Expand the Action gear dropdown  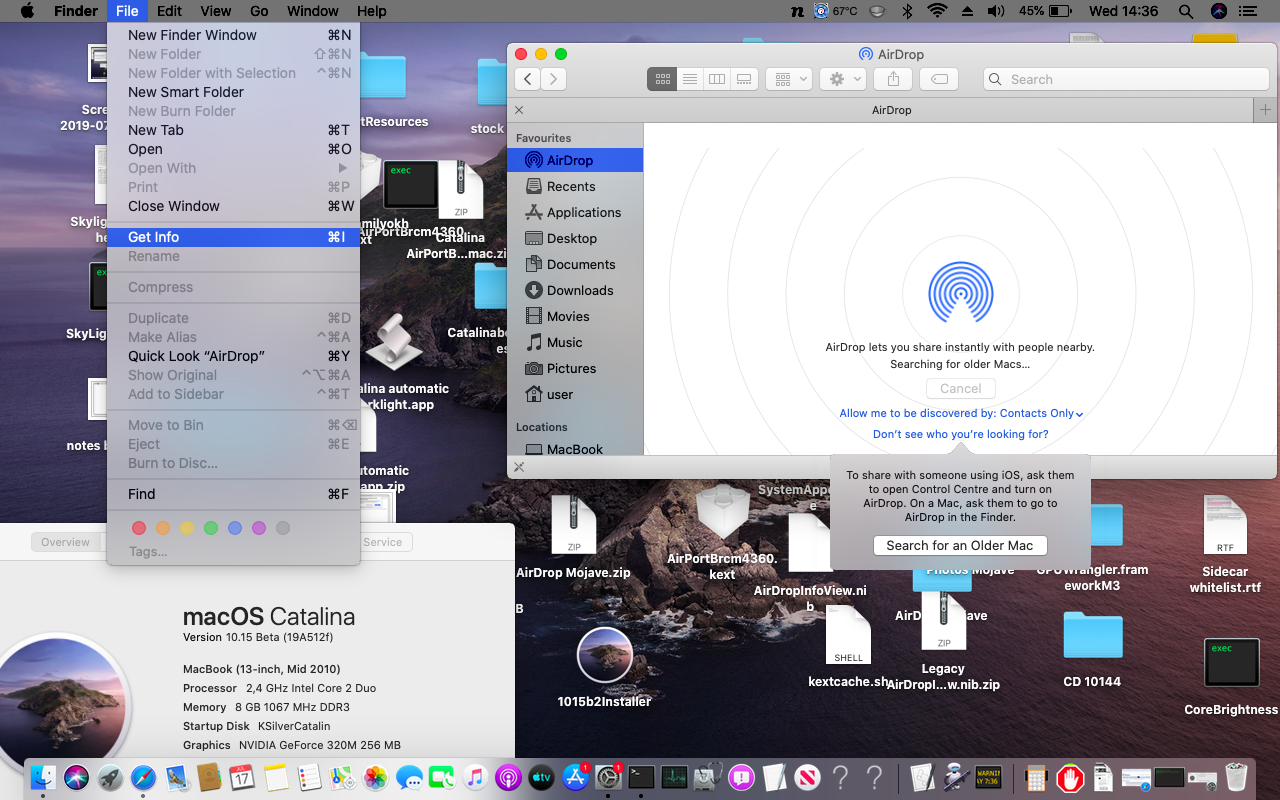point(843,79)
